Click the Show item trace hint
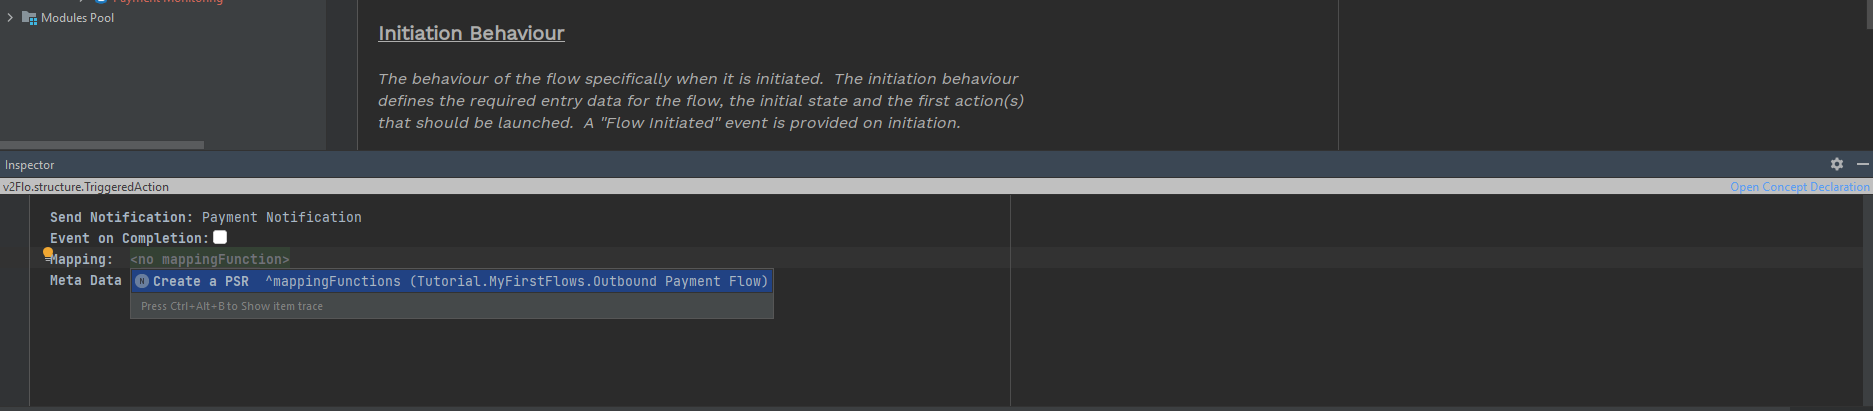The height and width of the screenshot is (411, 1873). [232, 307]
